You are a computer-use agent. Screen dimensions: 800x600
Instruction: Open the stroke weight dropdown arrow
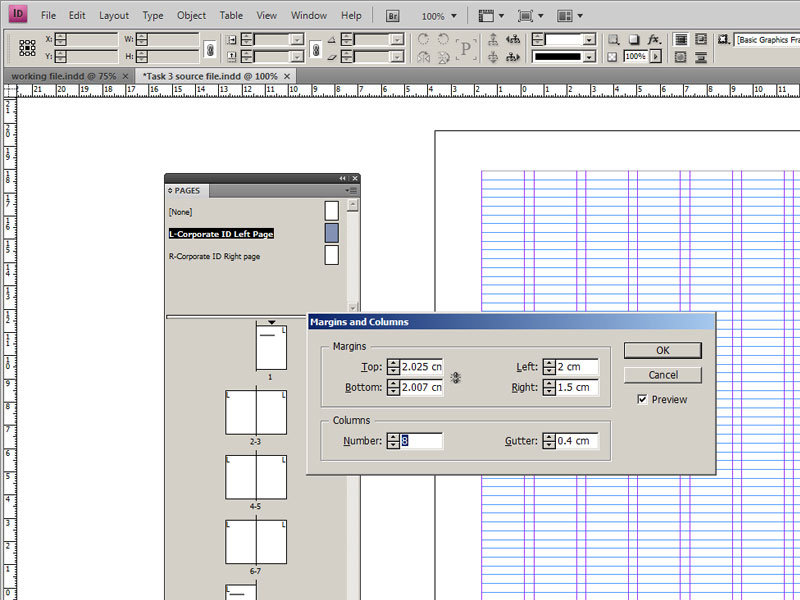click(589, 39)
